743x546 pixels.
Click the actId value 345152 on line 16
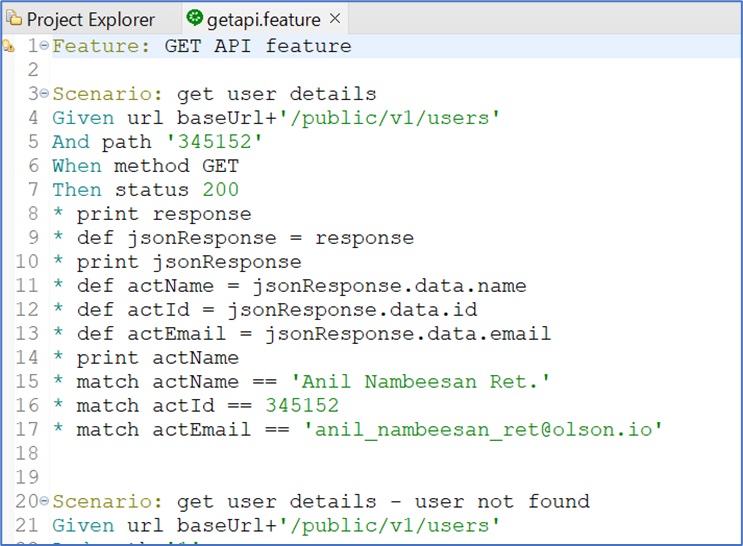click(x=302, y=406)
